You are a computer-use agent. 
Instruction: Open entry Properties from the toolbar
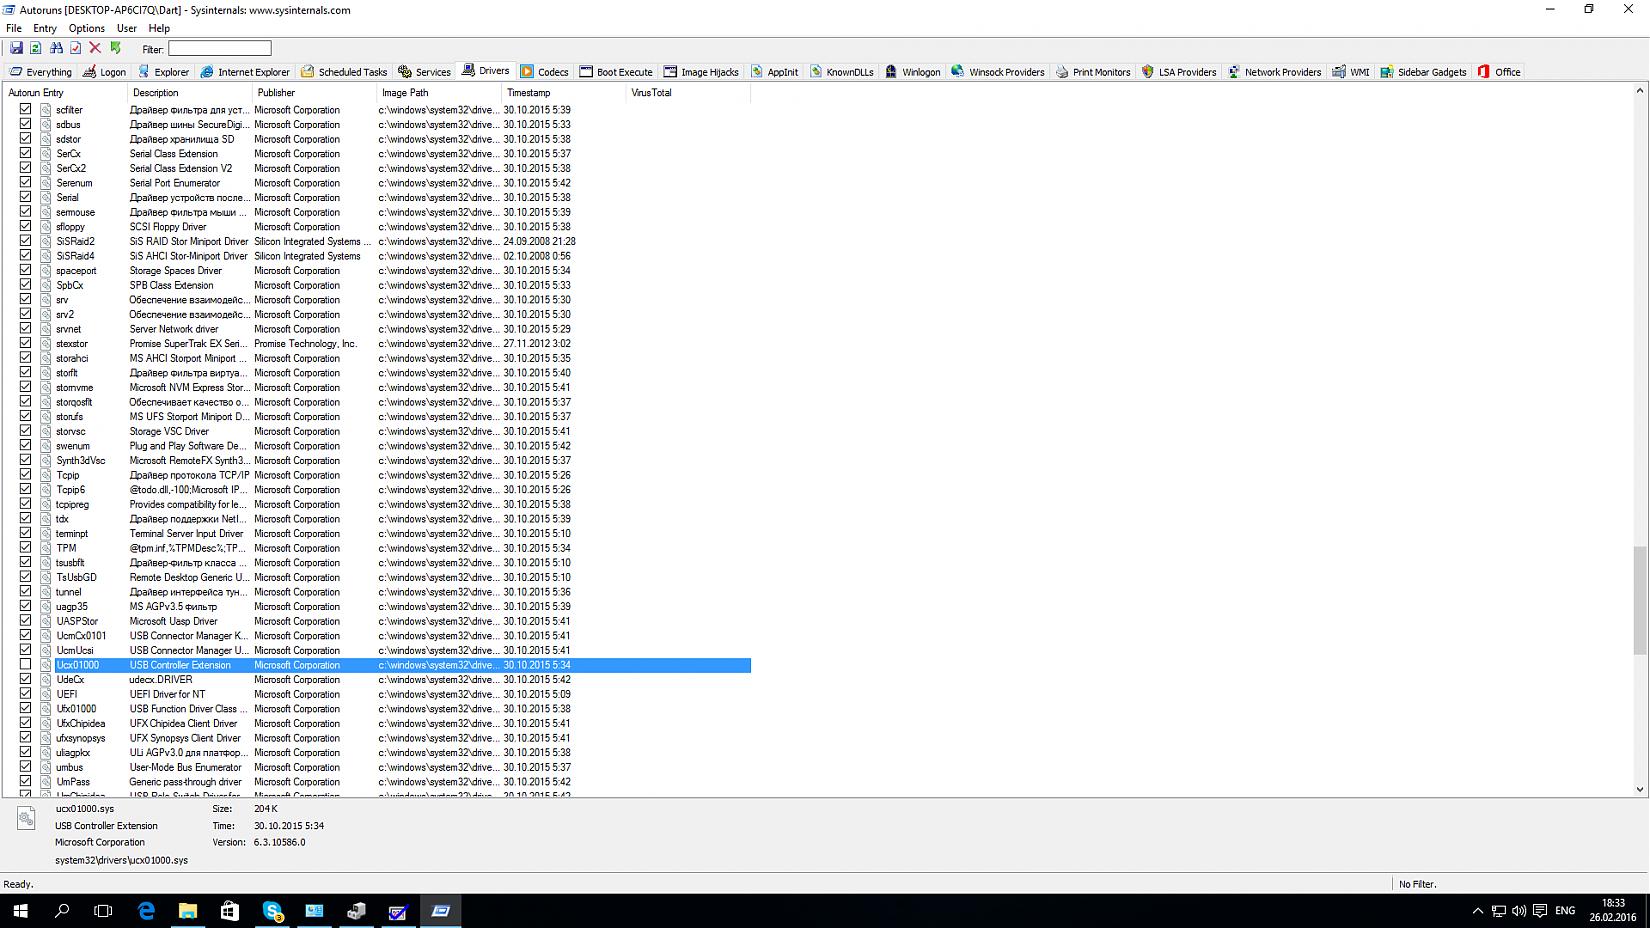tap(75, 48)
